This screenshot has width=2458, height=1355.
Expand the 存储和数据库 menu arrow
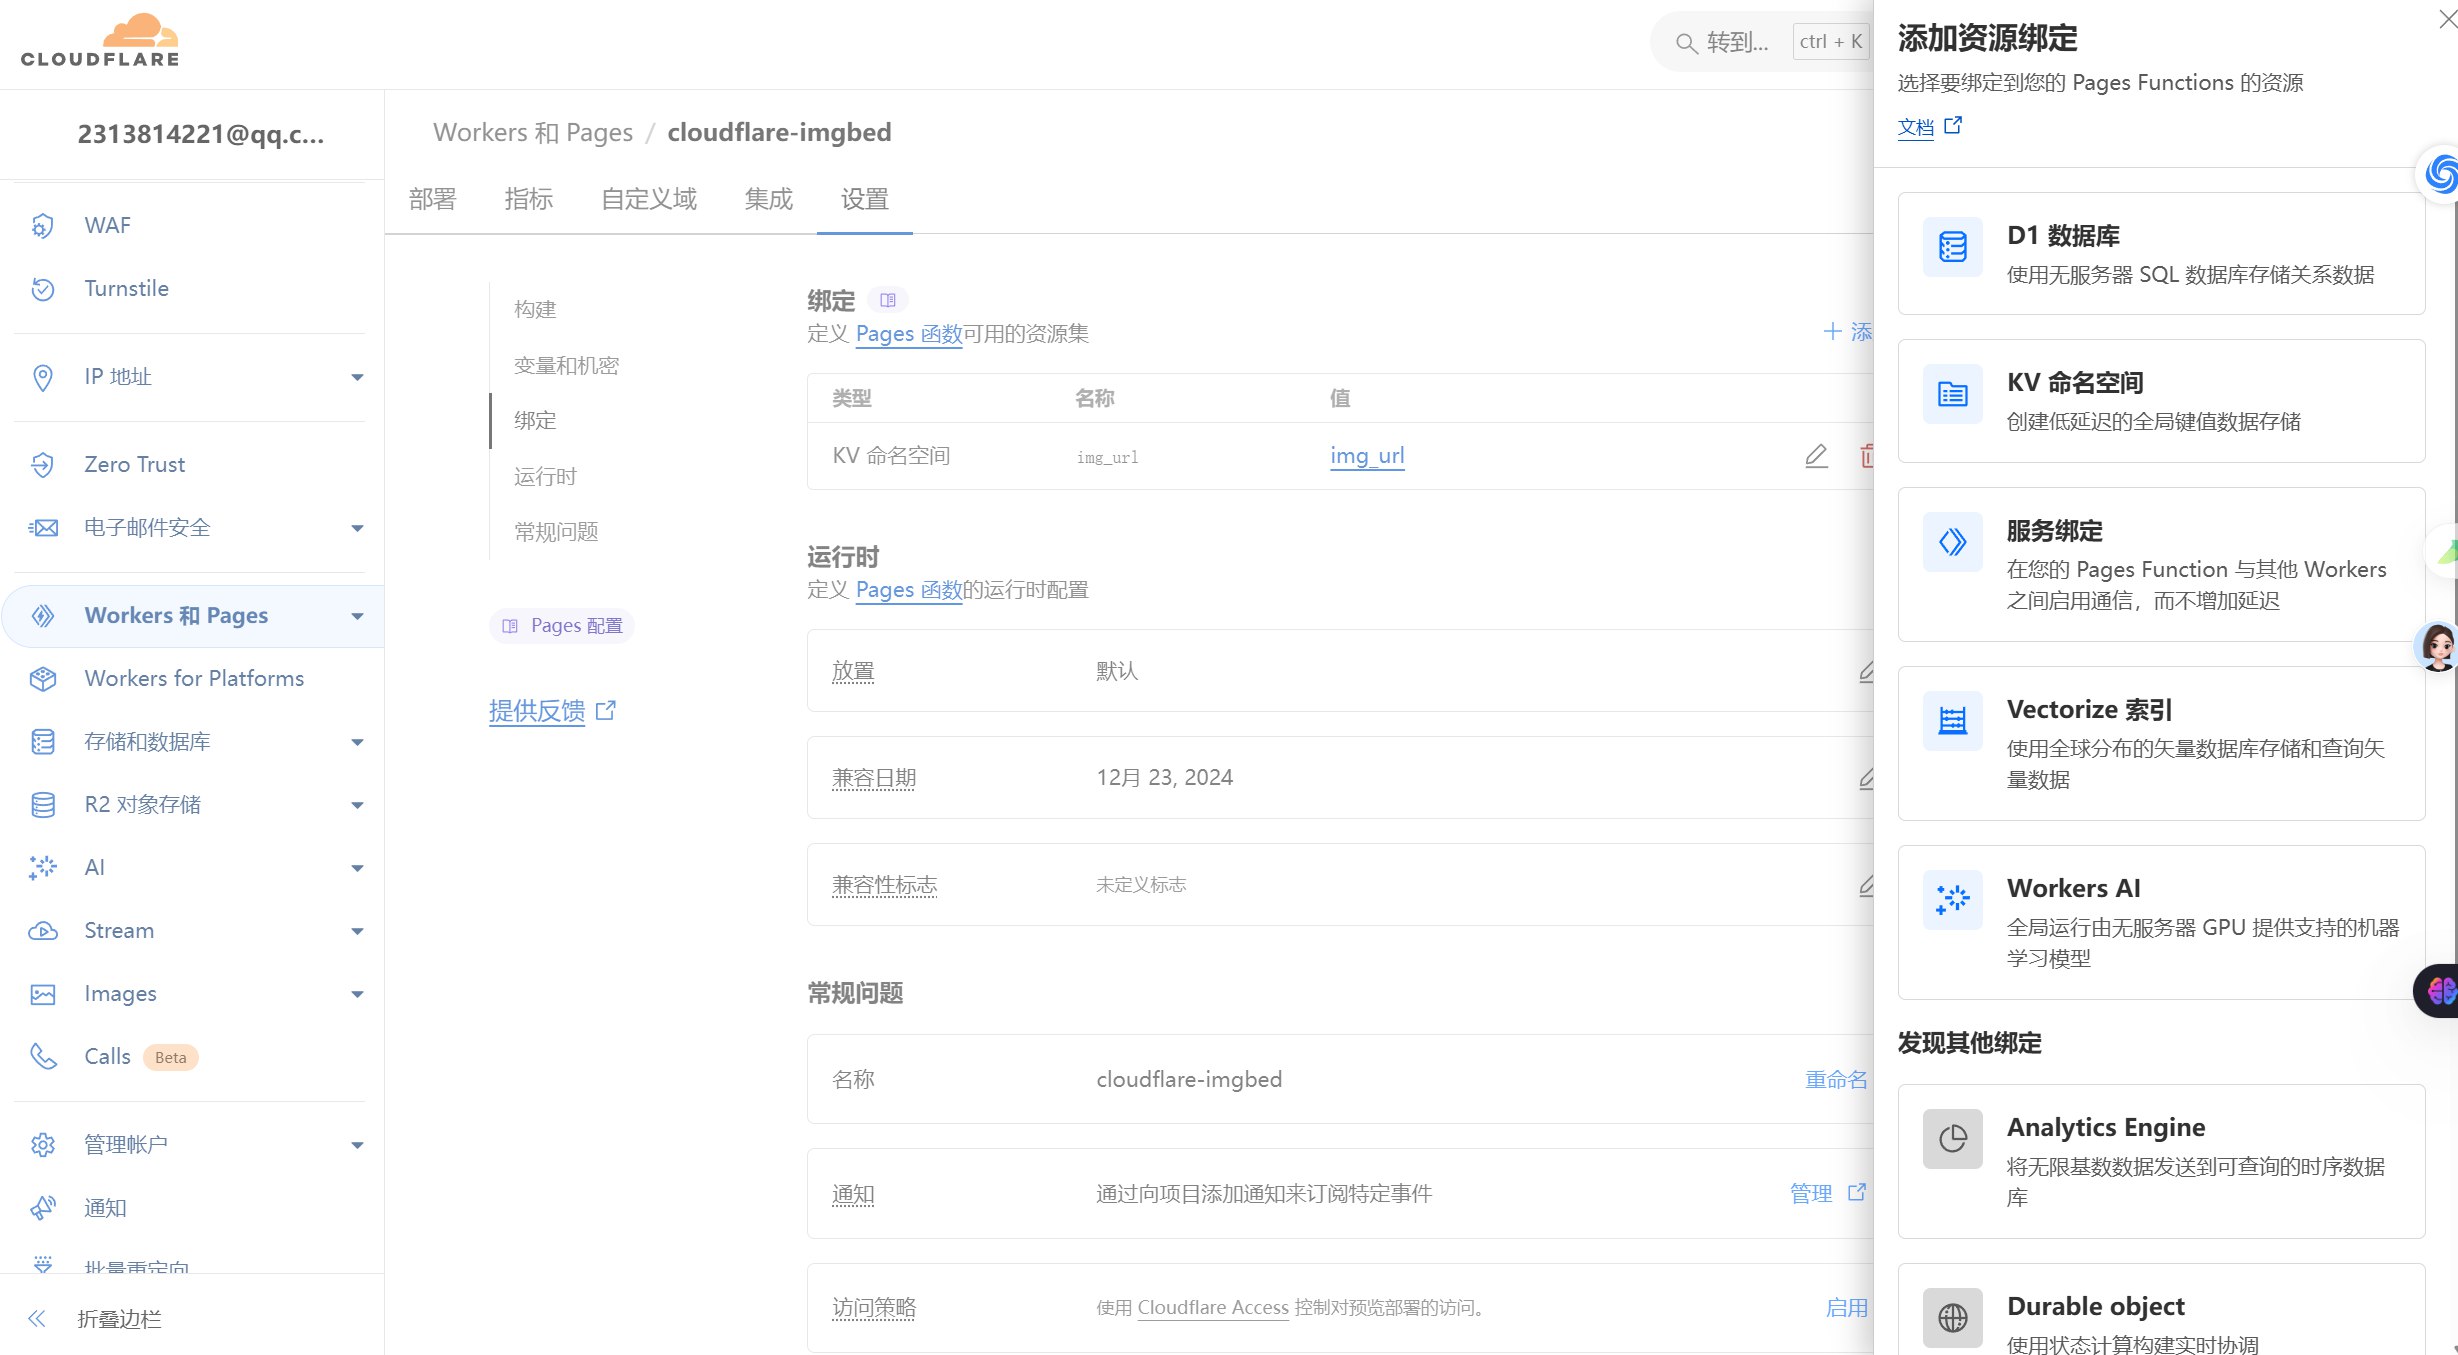click(357, 742)
